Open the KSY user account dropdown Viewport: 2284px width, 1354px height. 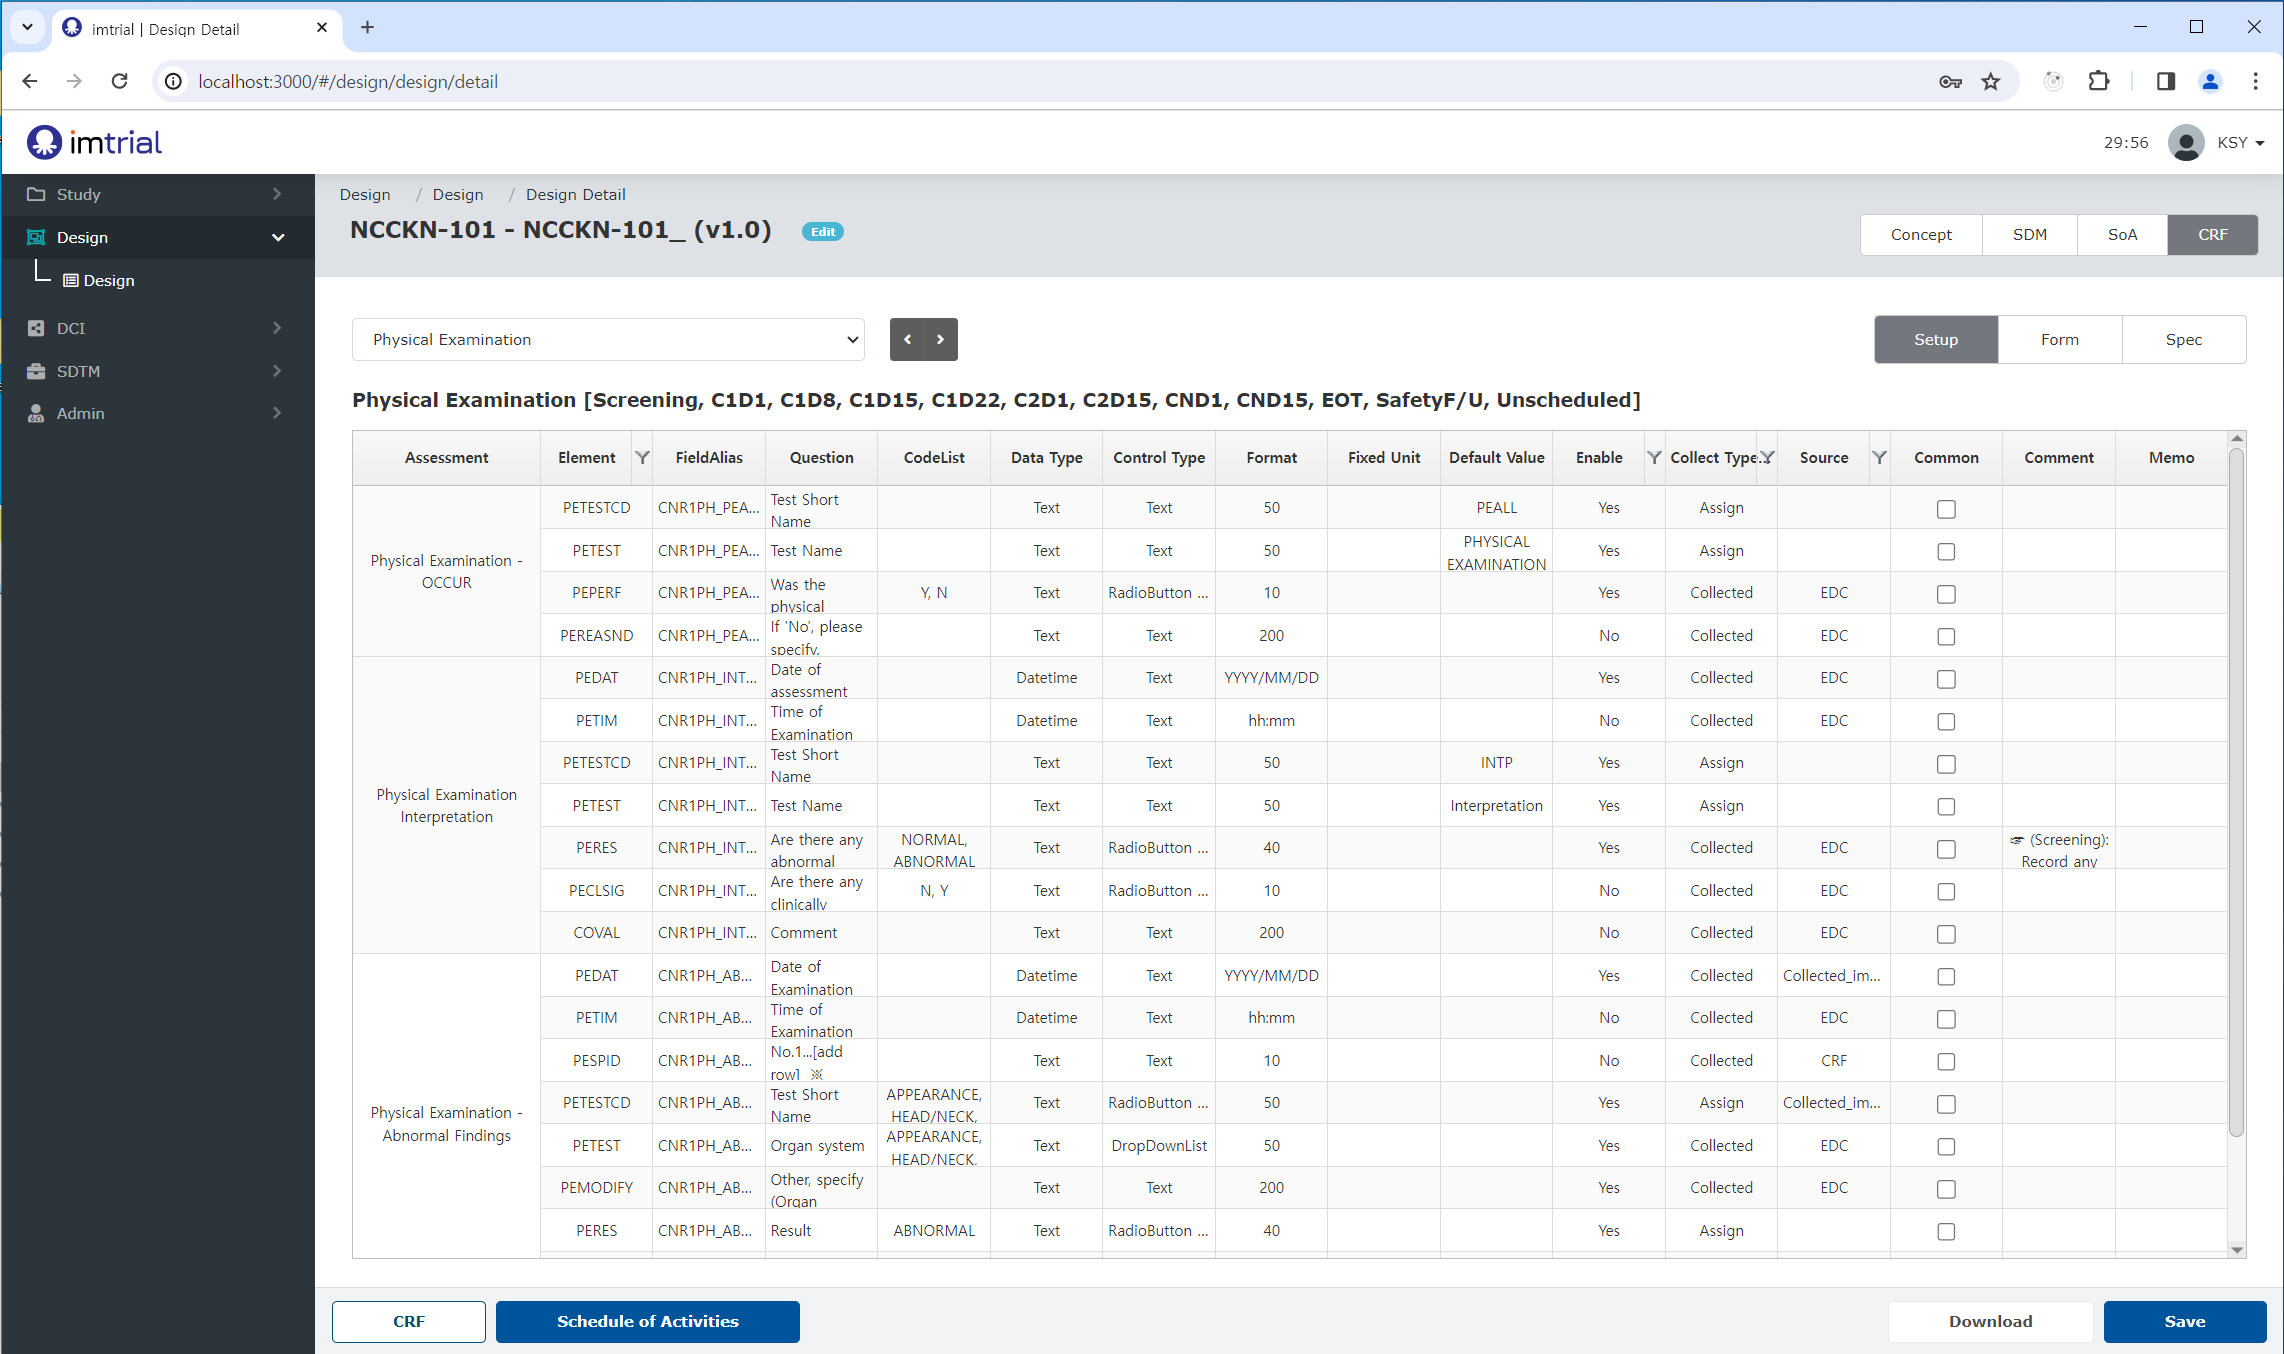2216,142
